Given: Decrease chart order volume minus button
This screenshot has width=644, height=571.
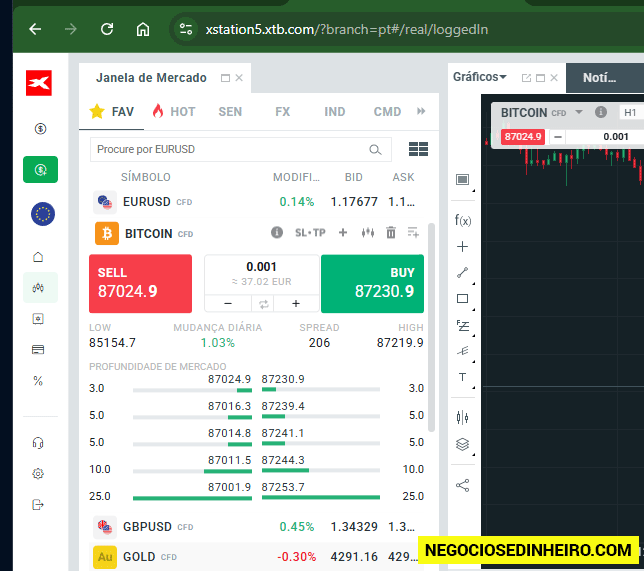Looking at the screenshot, I should (558, 136).
